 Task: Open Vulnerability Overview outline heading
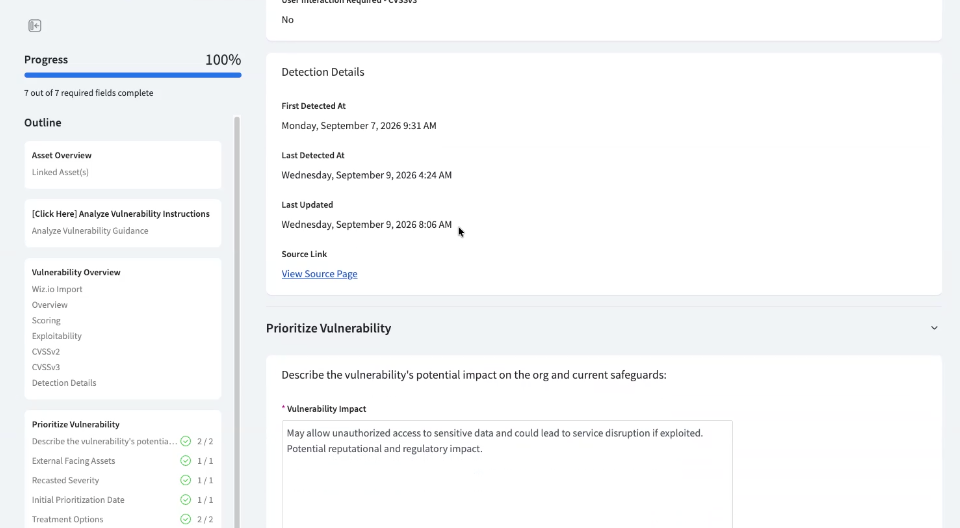(76, 273)
